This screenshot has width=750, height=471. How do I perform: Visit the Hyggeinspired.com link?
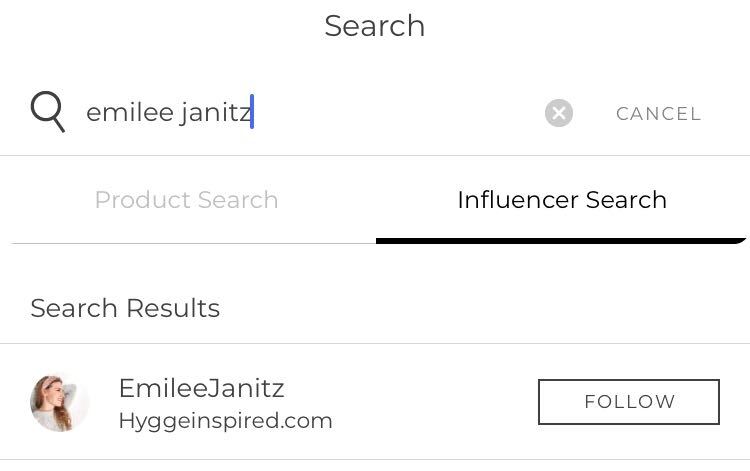click(x=225, y=421)
